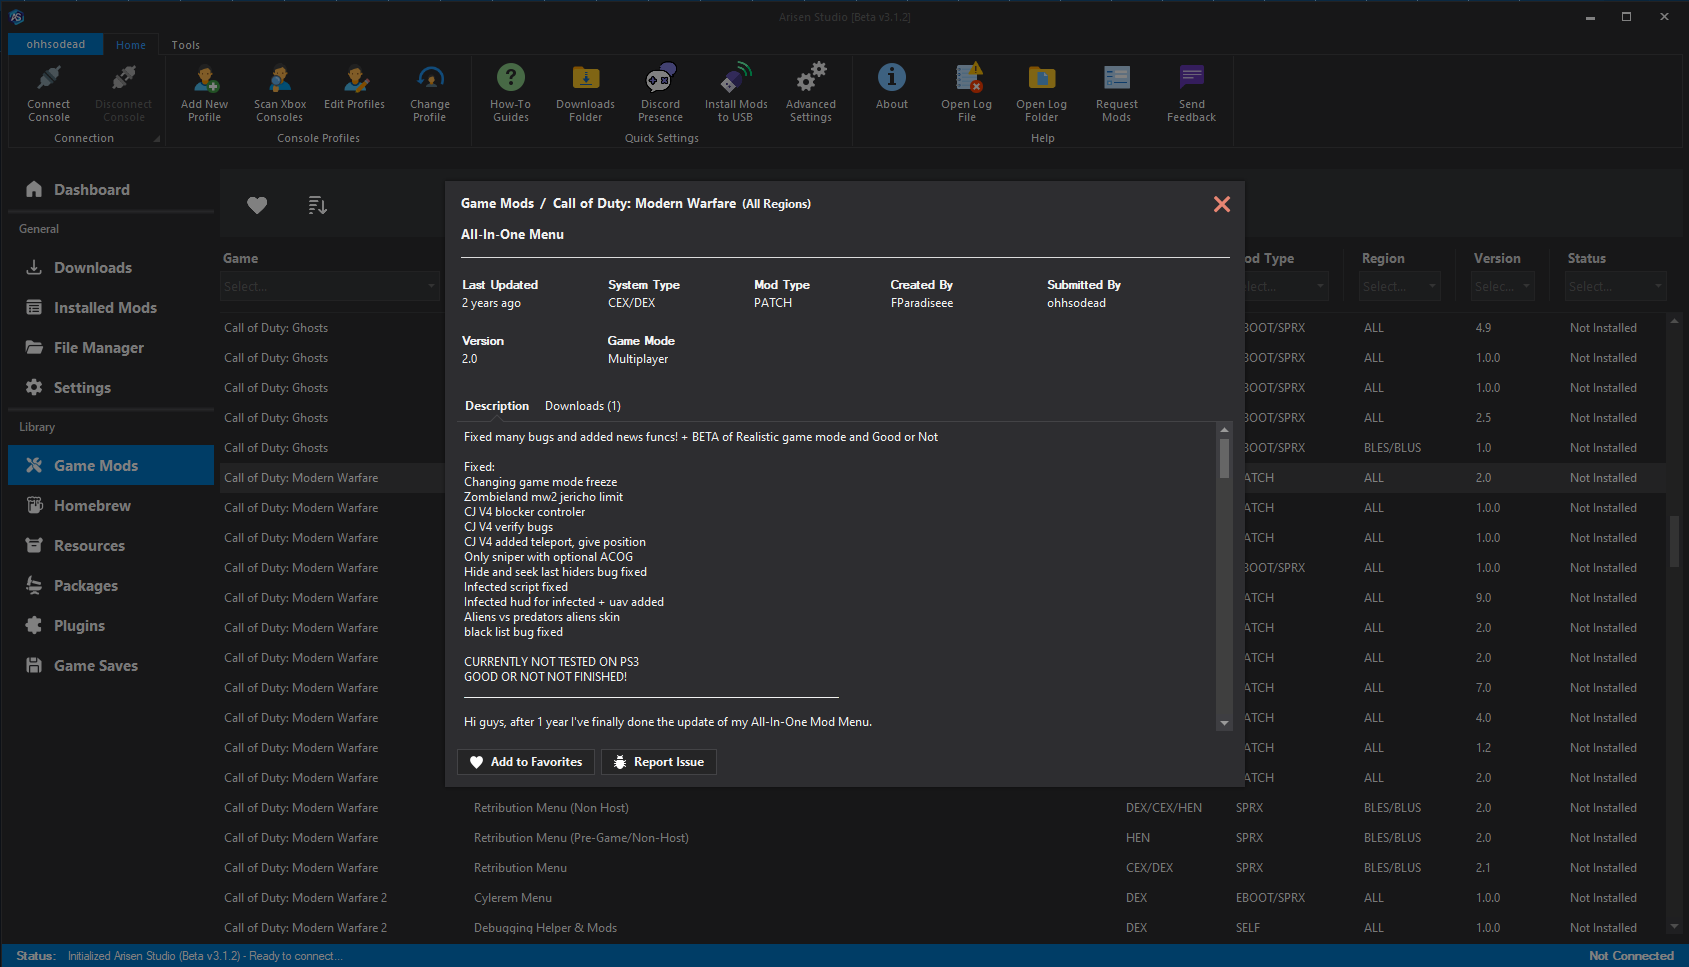The height and width of the screenshot is (967, 1689).
Task: Open the ohhsodead profile tab
Action: tap(56, 44)
